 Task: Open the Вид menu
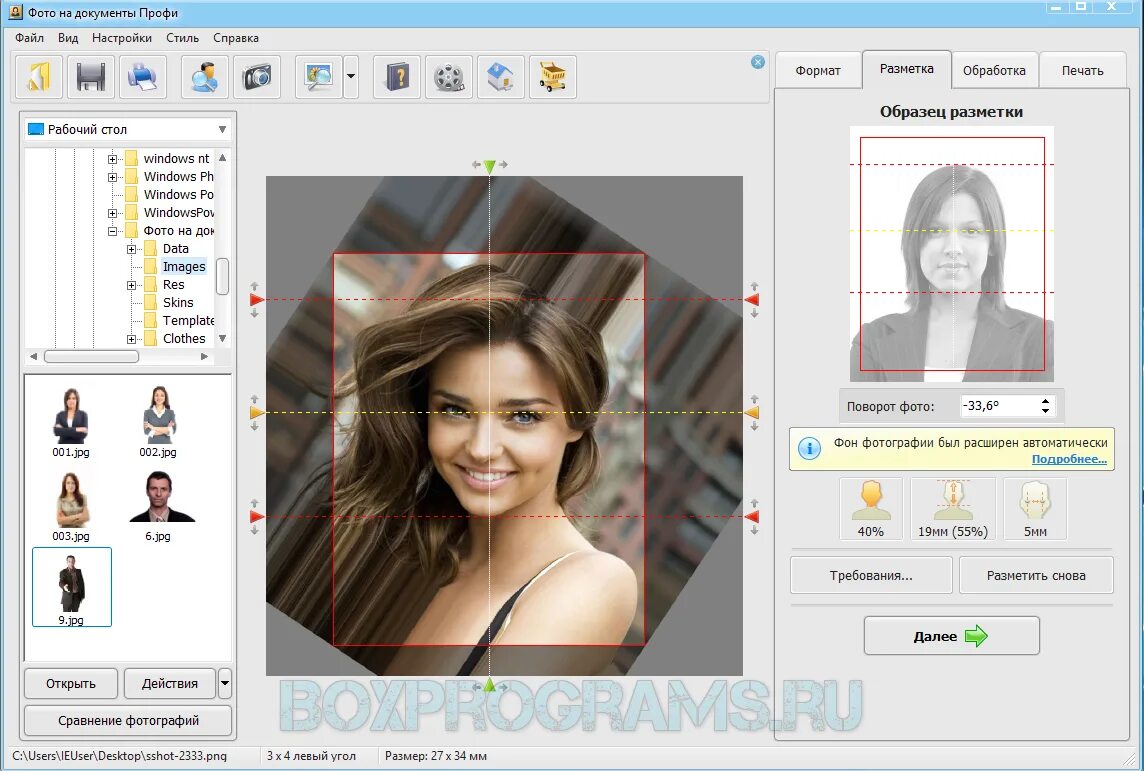pos(68,38)
